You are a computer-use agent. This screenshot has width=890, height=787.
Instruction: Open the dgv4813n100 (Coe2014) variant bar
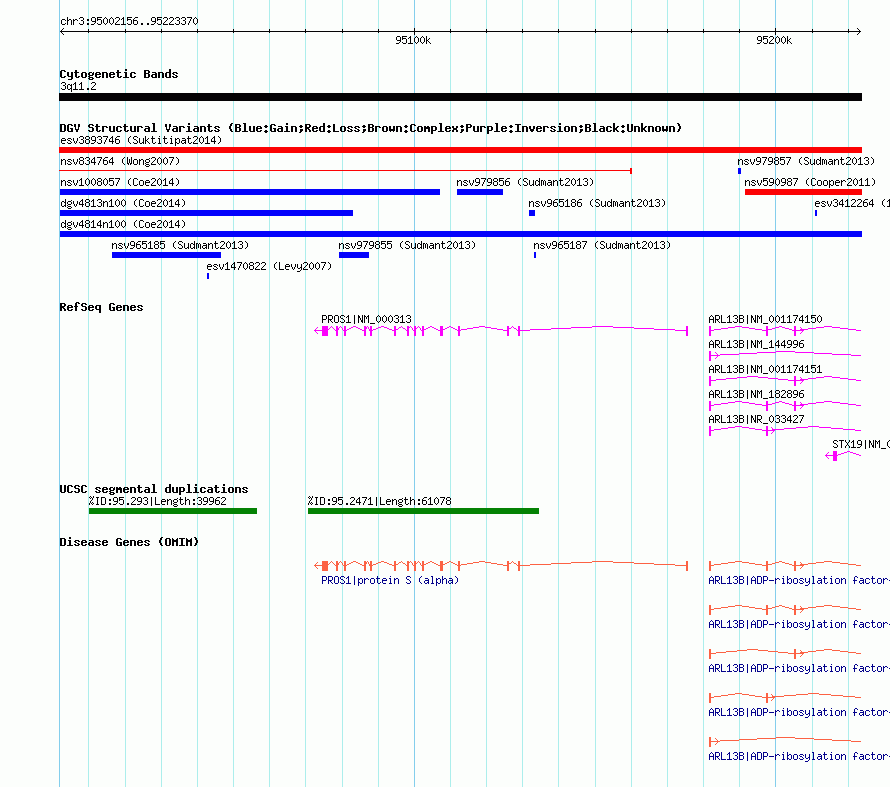pos(206,213)
